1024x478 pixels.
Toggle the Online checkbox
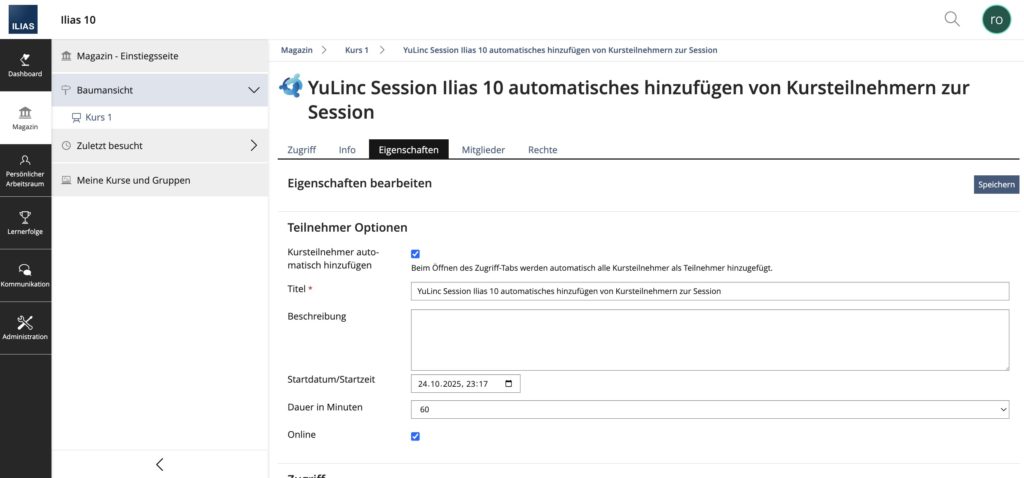[x=416, y=436]
